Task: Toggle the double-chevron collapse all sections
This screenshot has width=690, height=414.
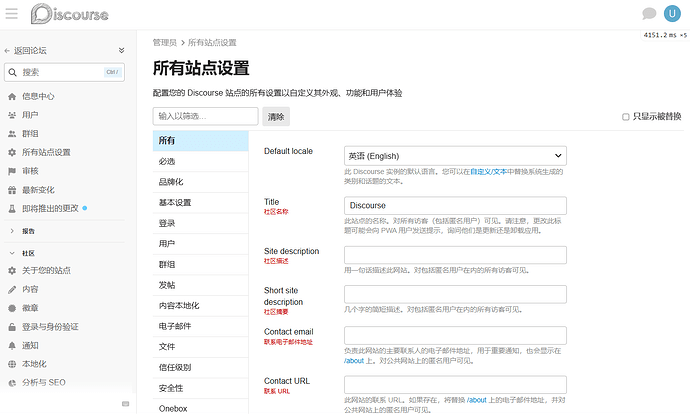Action: click(121, 51)
